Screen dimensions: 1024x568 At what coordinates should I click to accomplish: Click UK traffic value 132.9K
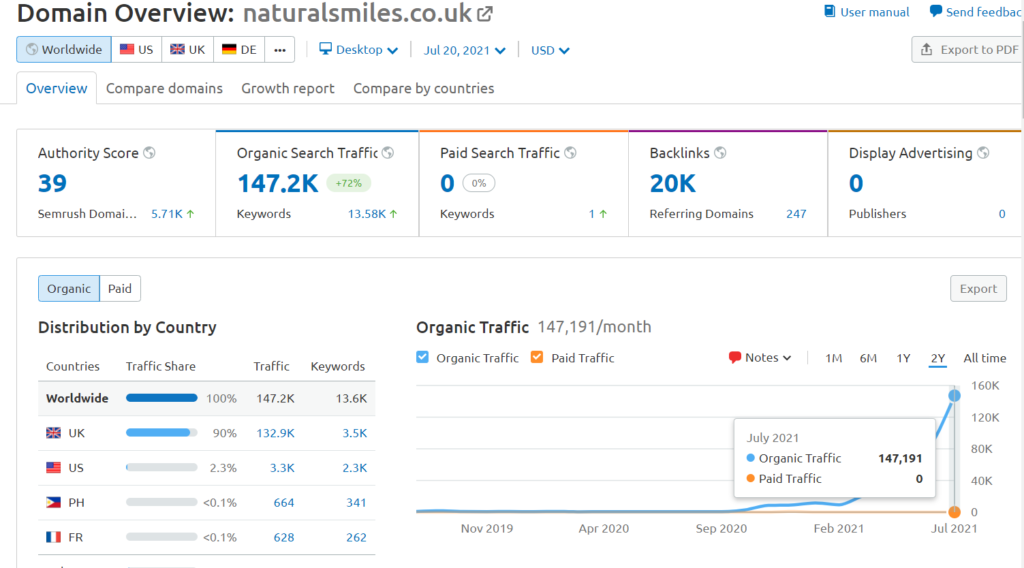coord(276,433)
